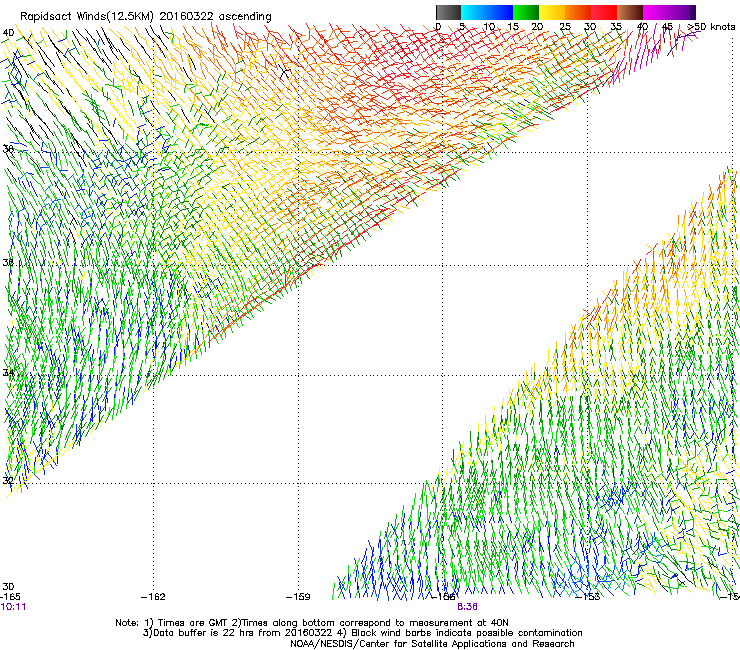Click the yellow 20-25 knots legend swatch
Screen dimensions: 740x650
[x=552, y=12]
